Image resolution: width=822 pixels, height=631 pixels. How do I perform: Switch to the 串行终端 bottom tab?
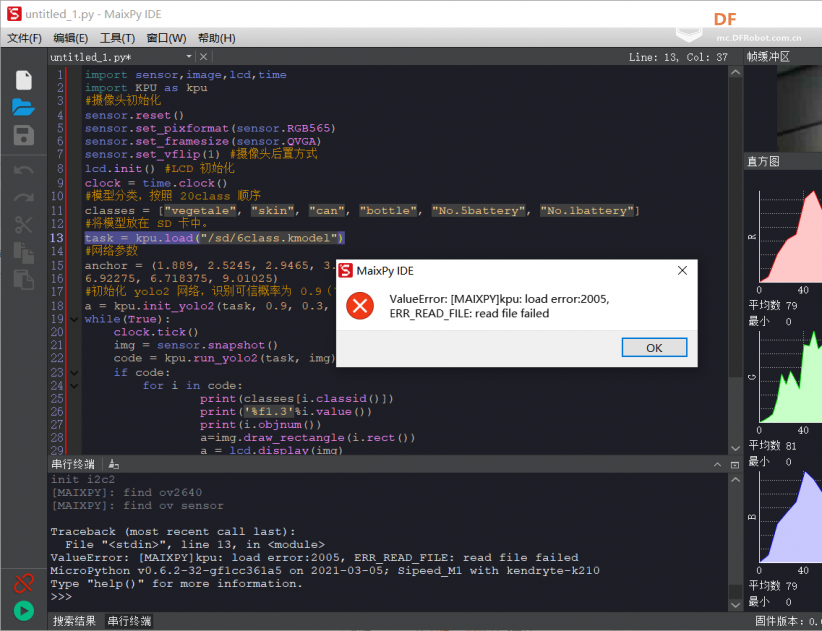click(x=129, y=621)
